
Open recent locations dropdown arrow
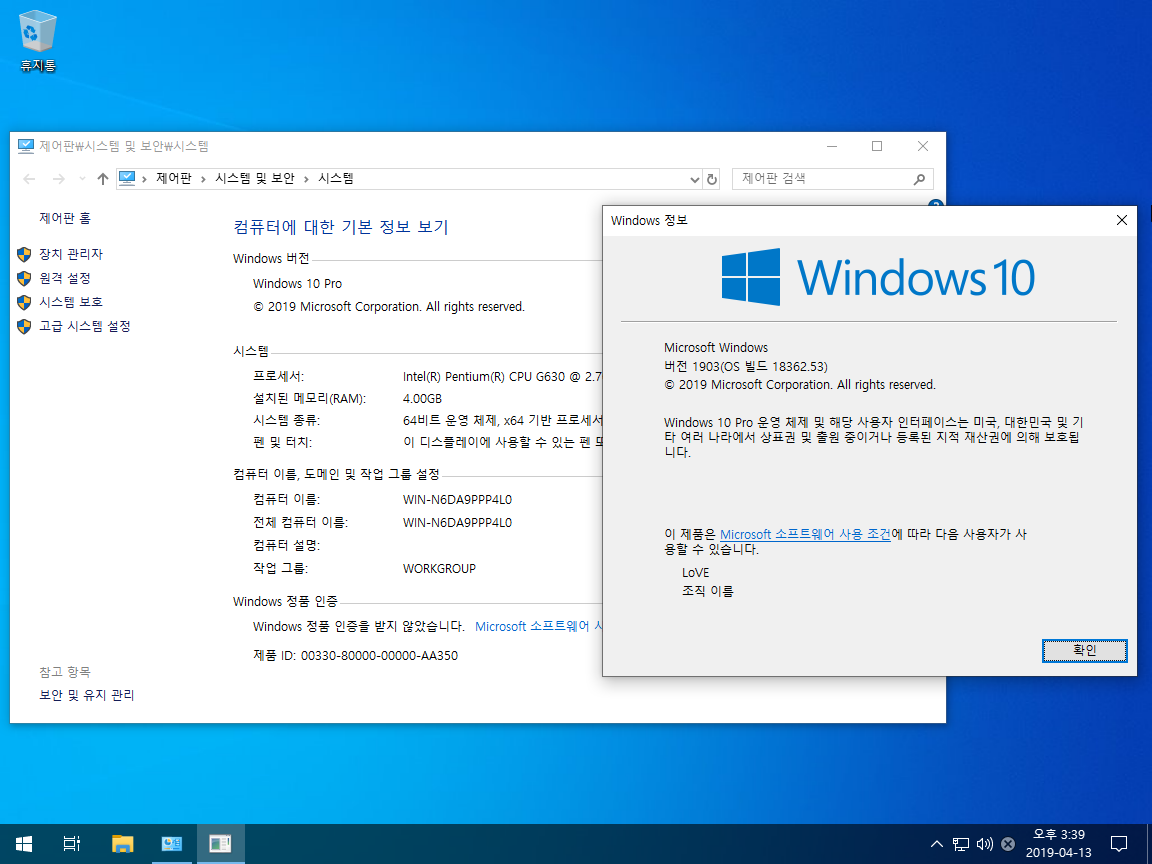[82, 179]
